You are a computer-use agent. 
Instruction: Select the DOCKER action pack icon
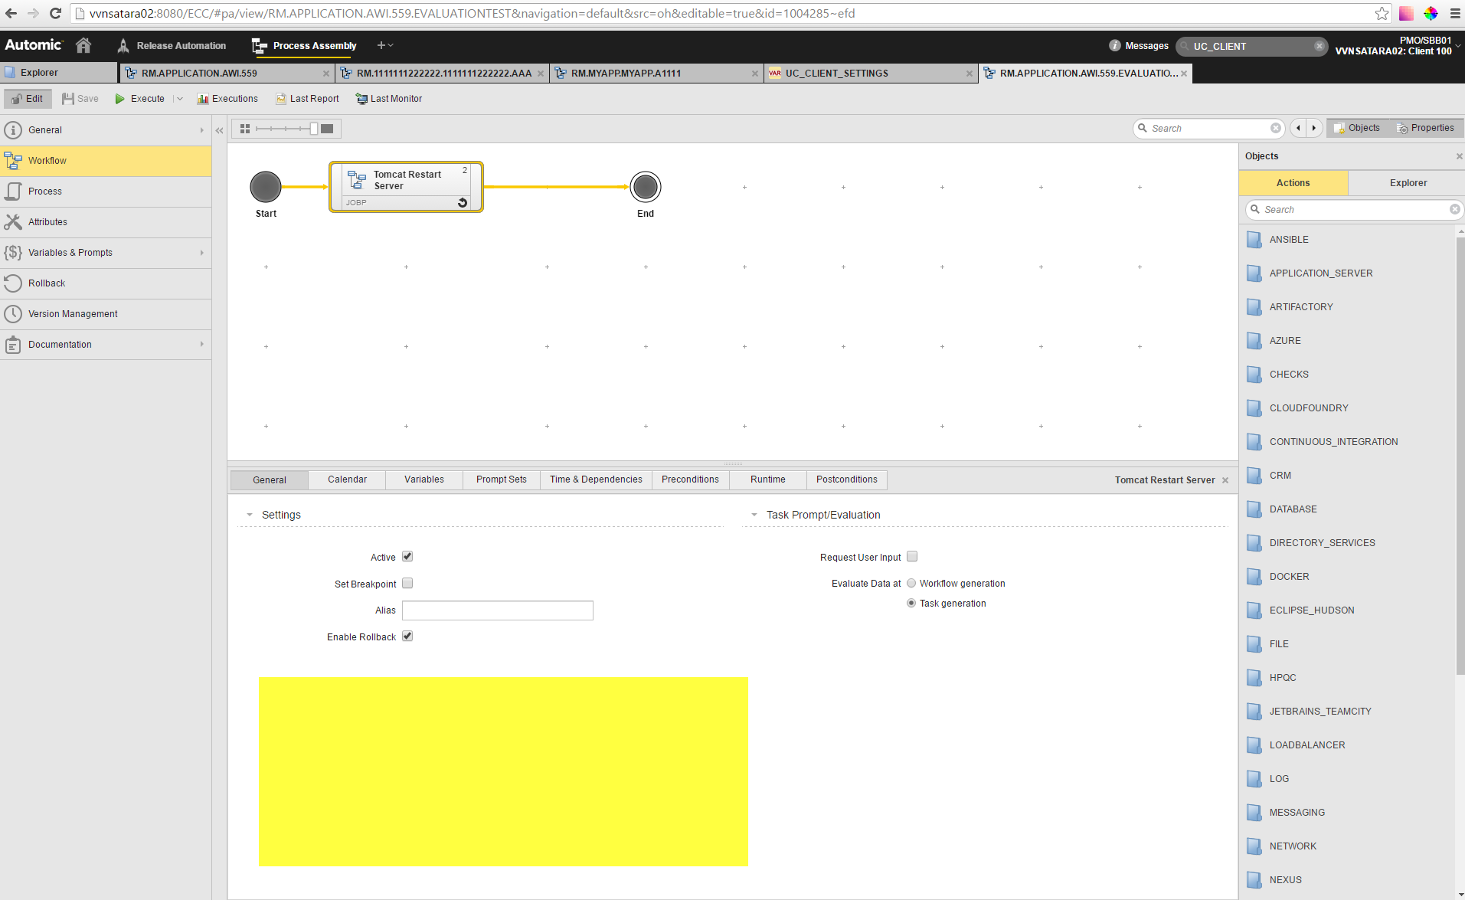(1255, 576)
